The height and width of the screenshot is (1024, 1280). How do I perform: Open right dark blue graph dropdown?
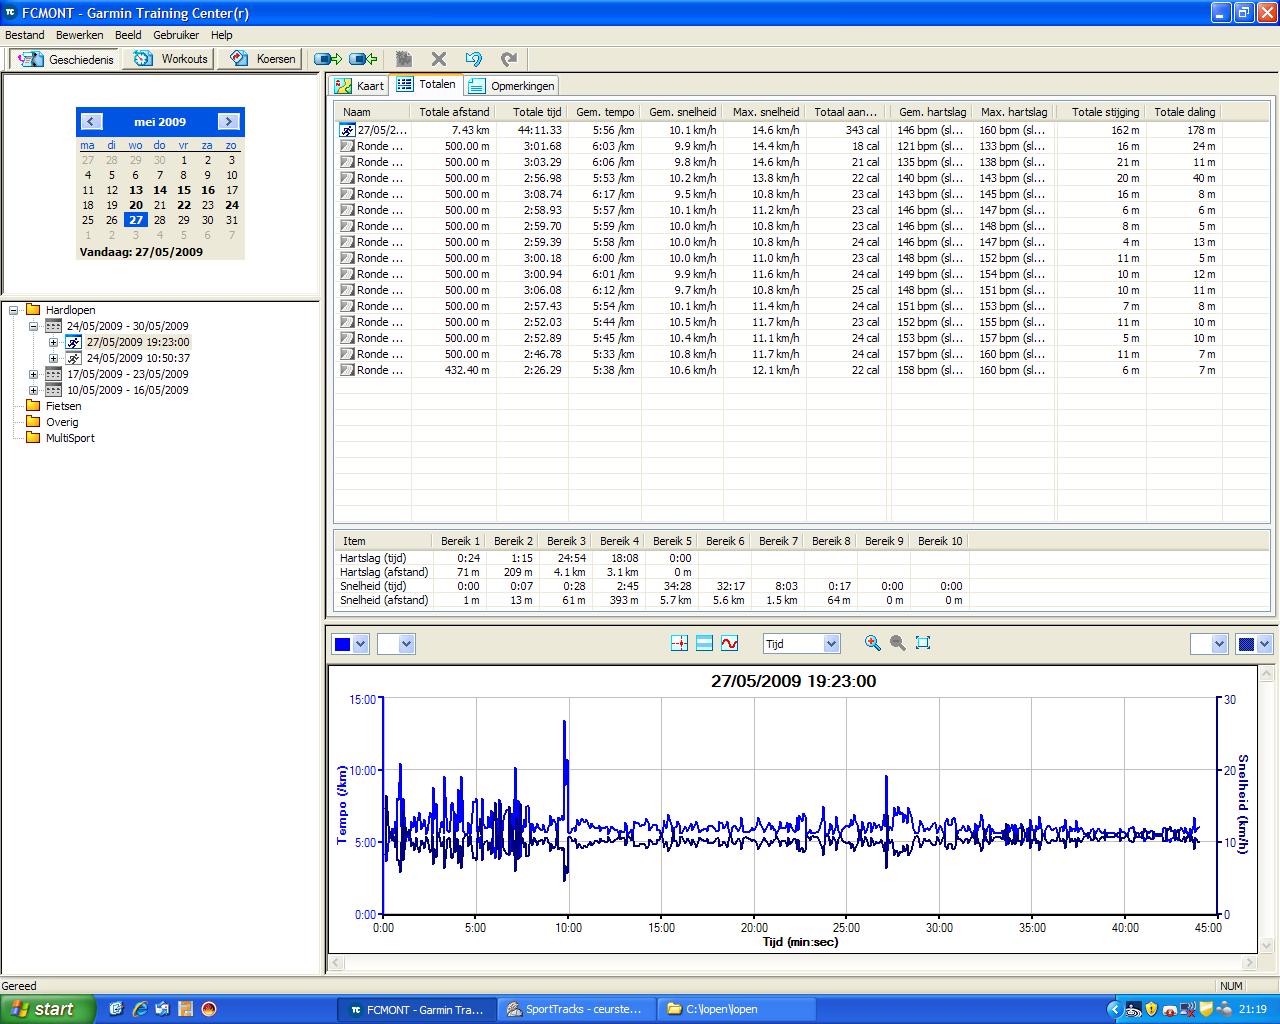tap(1265, 644)
